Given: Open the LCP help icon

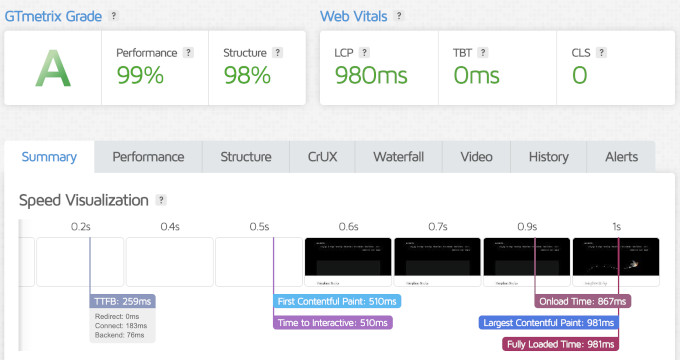Looking at the screenshot, I should [x=364, y=52].
